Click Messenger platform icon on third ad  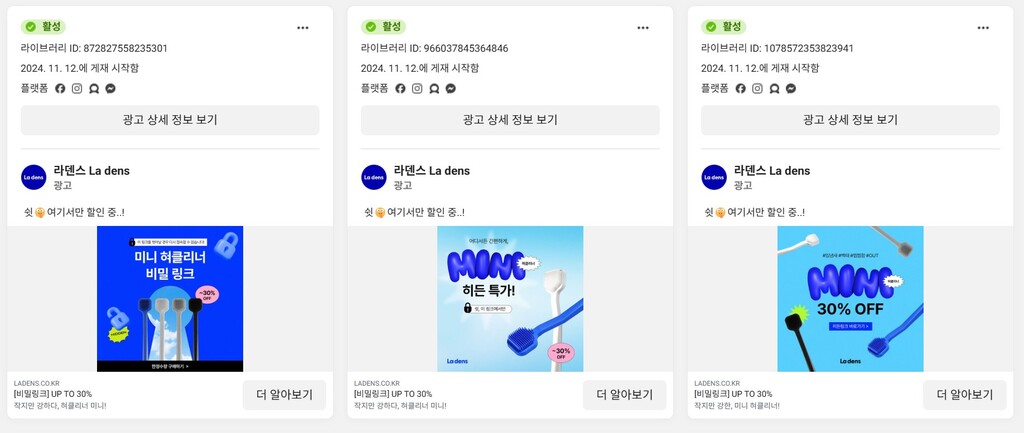click(791, 88)
